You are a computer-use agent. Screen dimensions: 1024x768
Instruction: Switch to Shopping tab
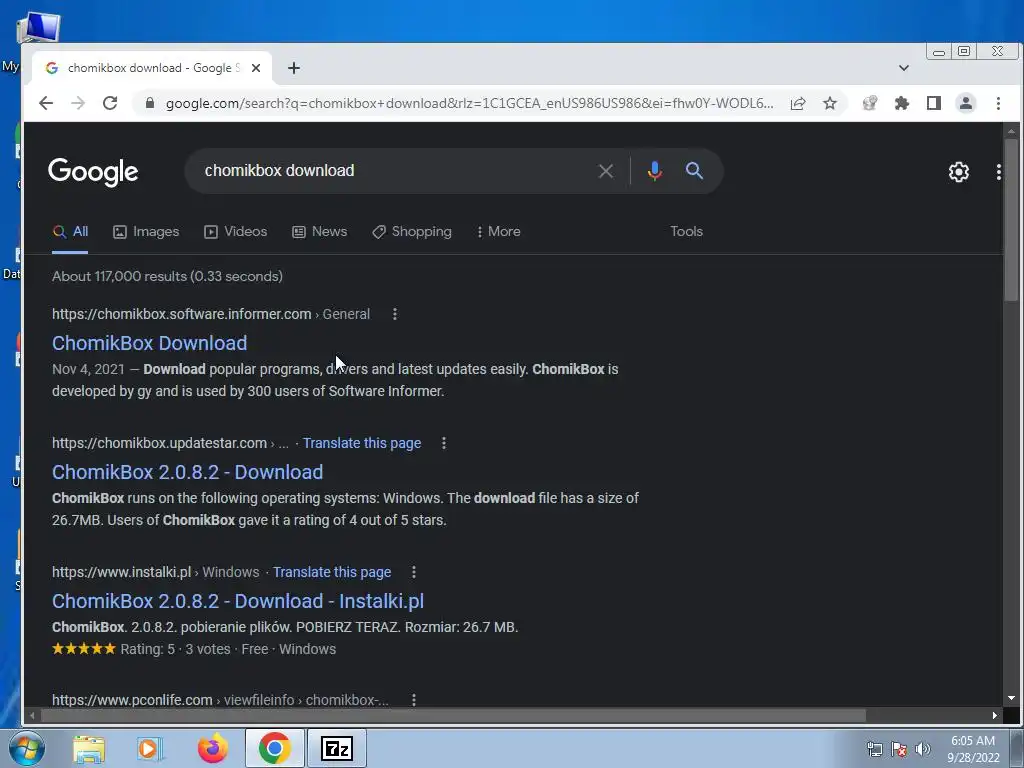click(x=411, y=231)
